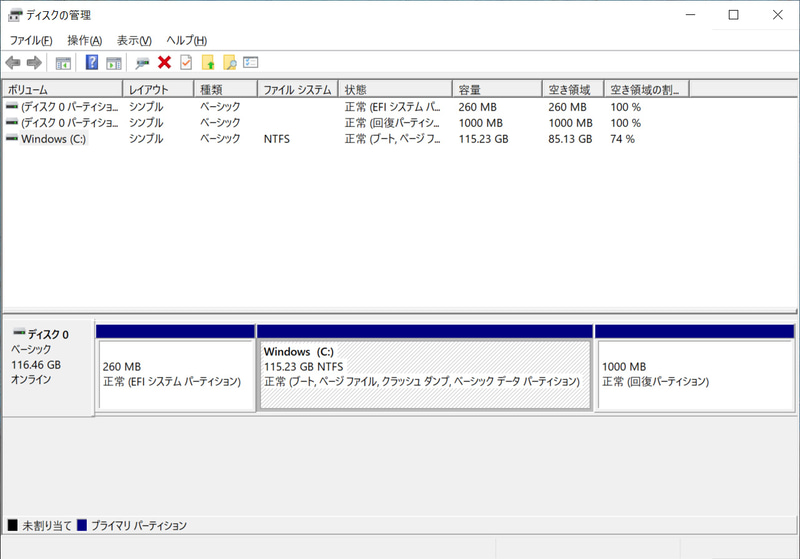
Task: Select the 1000 MB recovery partition block
Action: pyautogui.click(x=695, y=367)
